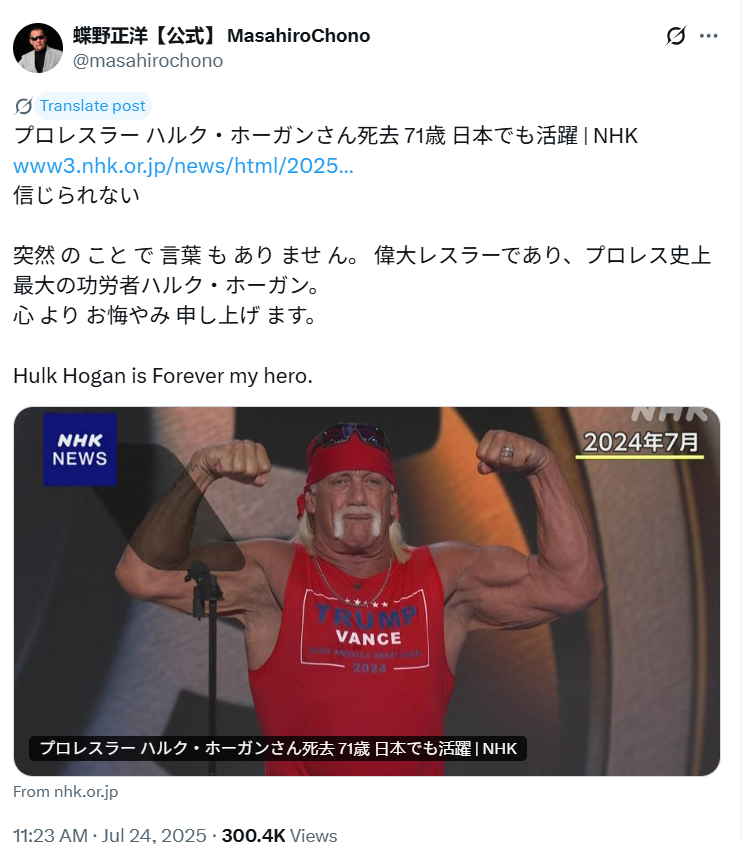
Task: Click the Translate post button
Action: point(92,106)
